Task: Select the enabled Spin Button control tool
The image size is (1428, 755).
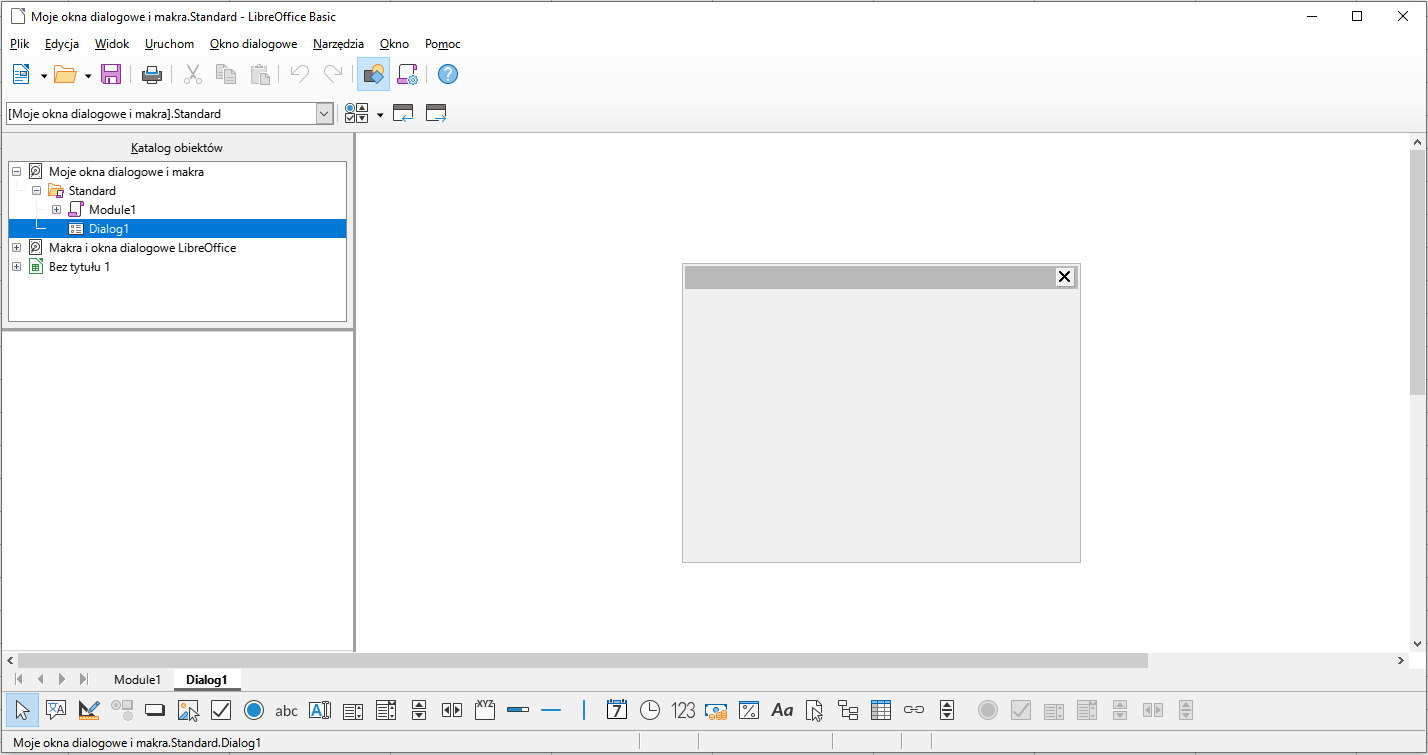Action: pos(947,710)
